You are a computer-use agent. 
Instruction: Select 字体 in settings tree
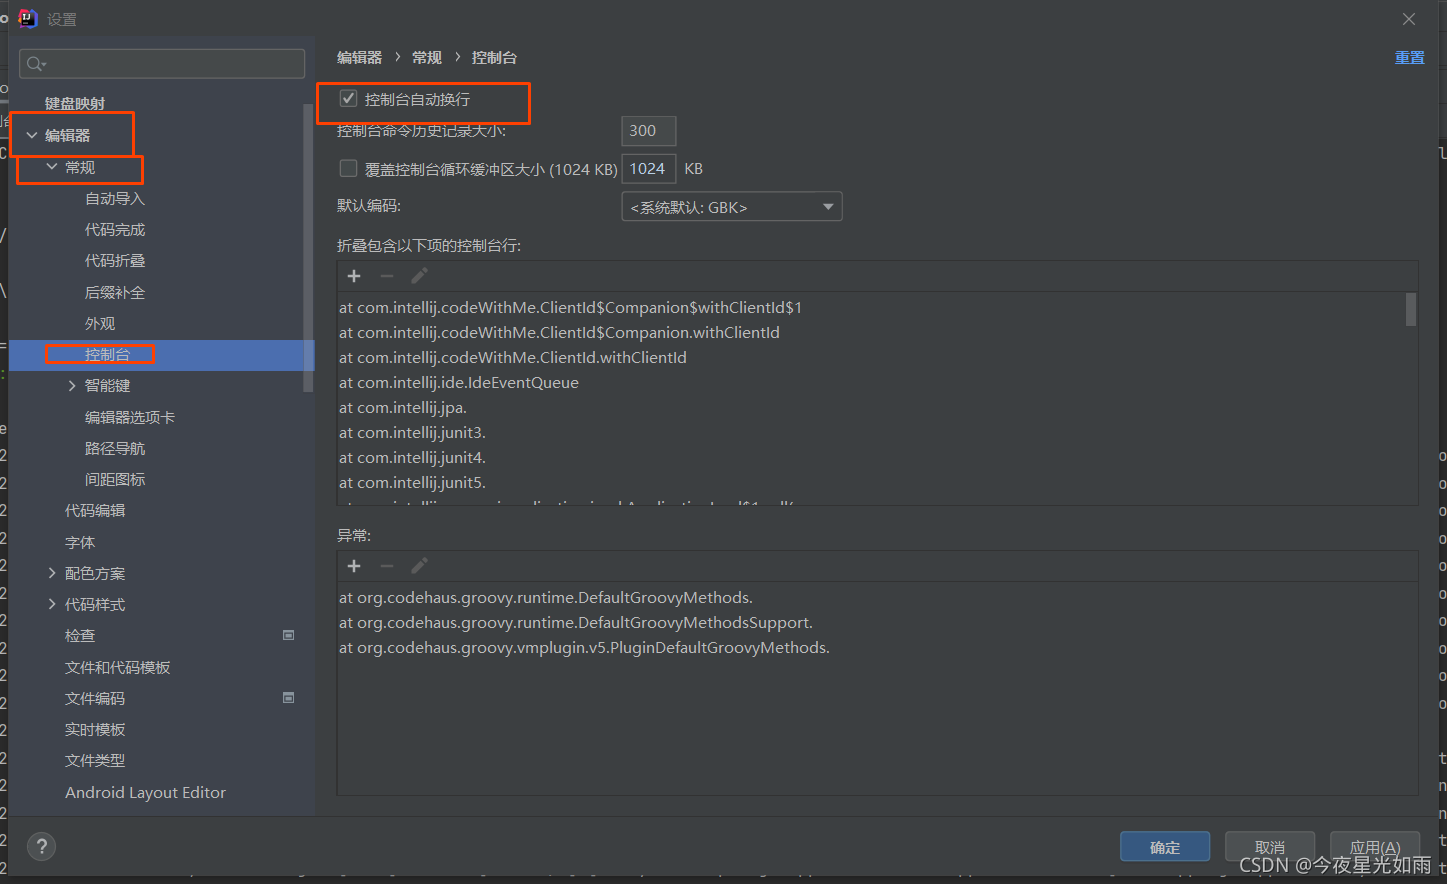[80, 542]
